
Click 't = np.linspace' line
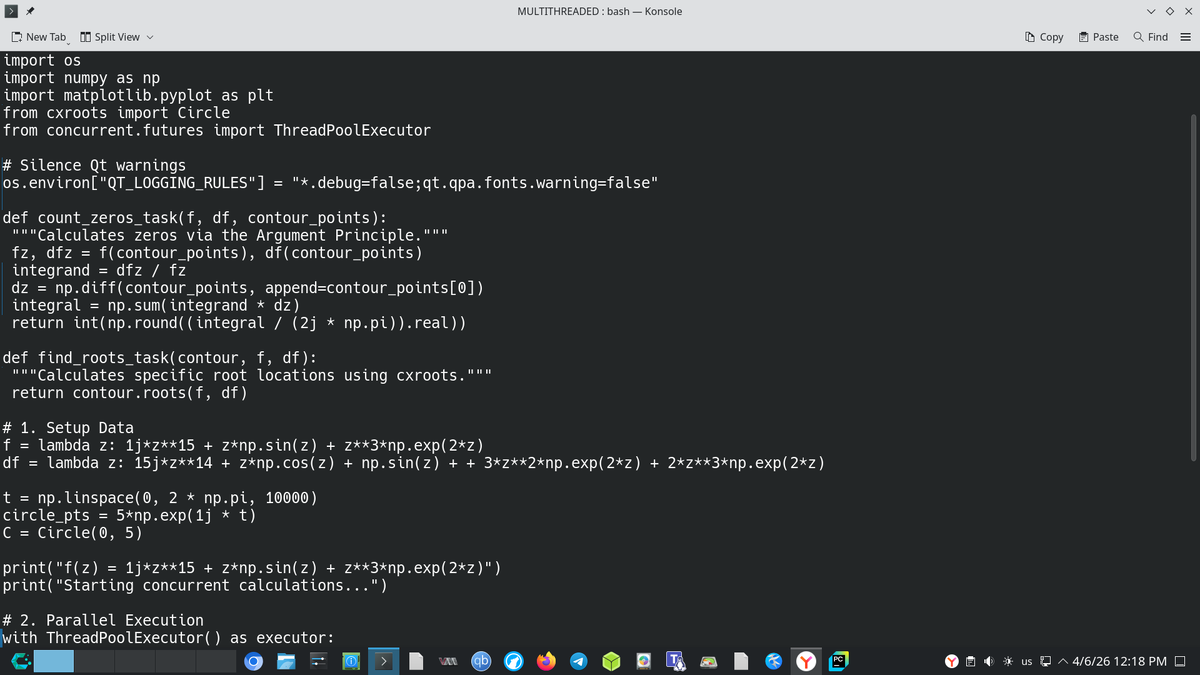click(161, 498)
